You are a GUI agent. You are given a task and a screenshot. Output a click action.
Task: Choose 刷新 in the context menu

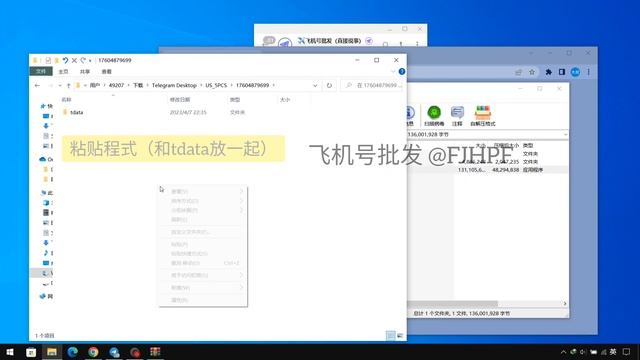(x=203, y=220)
